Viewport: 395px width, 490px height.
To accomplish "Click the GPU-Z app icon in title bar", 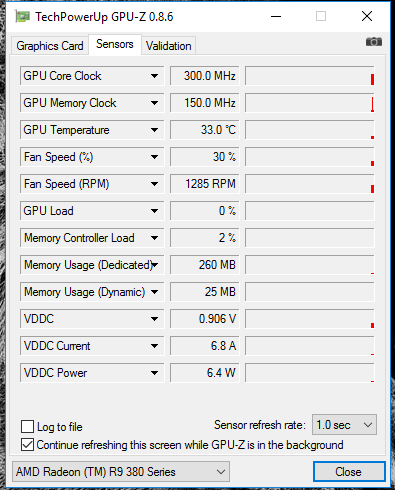I will [22, 16].
